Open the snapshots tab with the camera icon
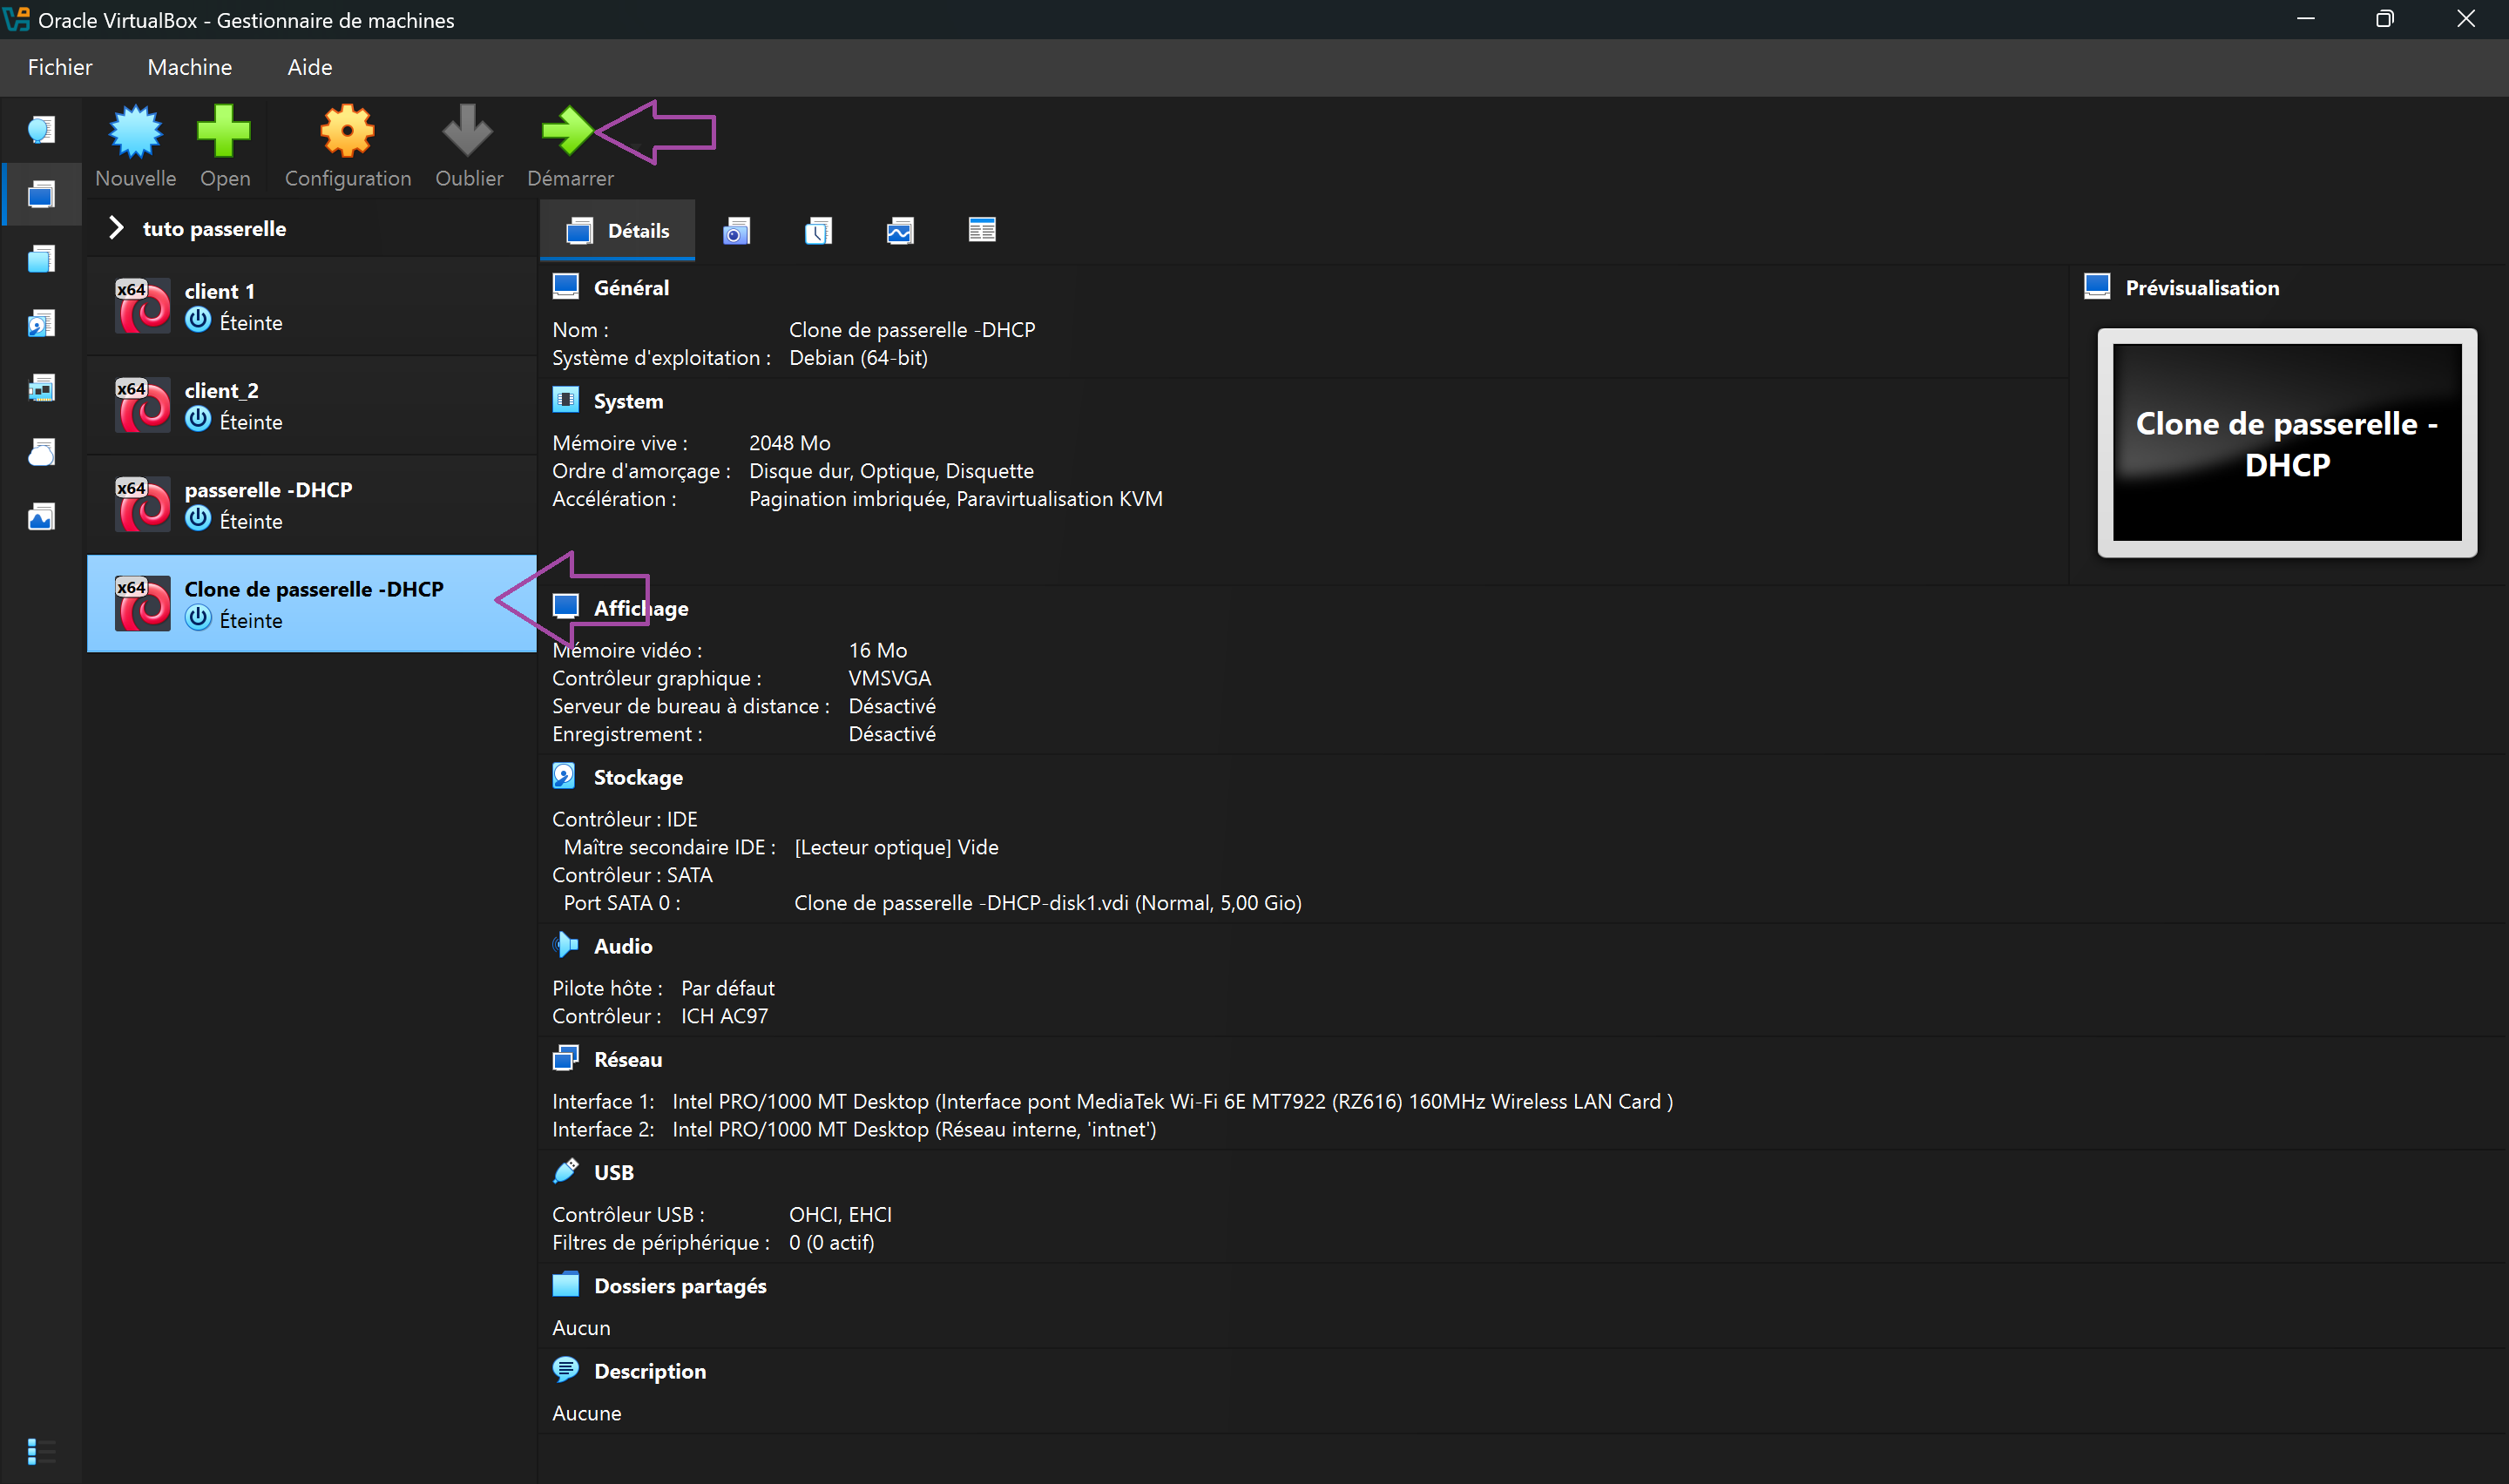 coord(736,231)
